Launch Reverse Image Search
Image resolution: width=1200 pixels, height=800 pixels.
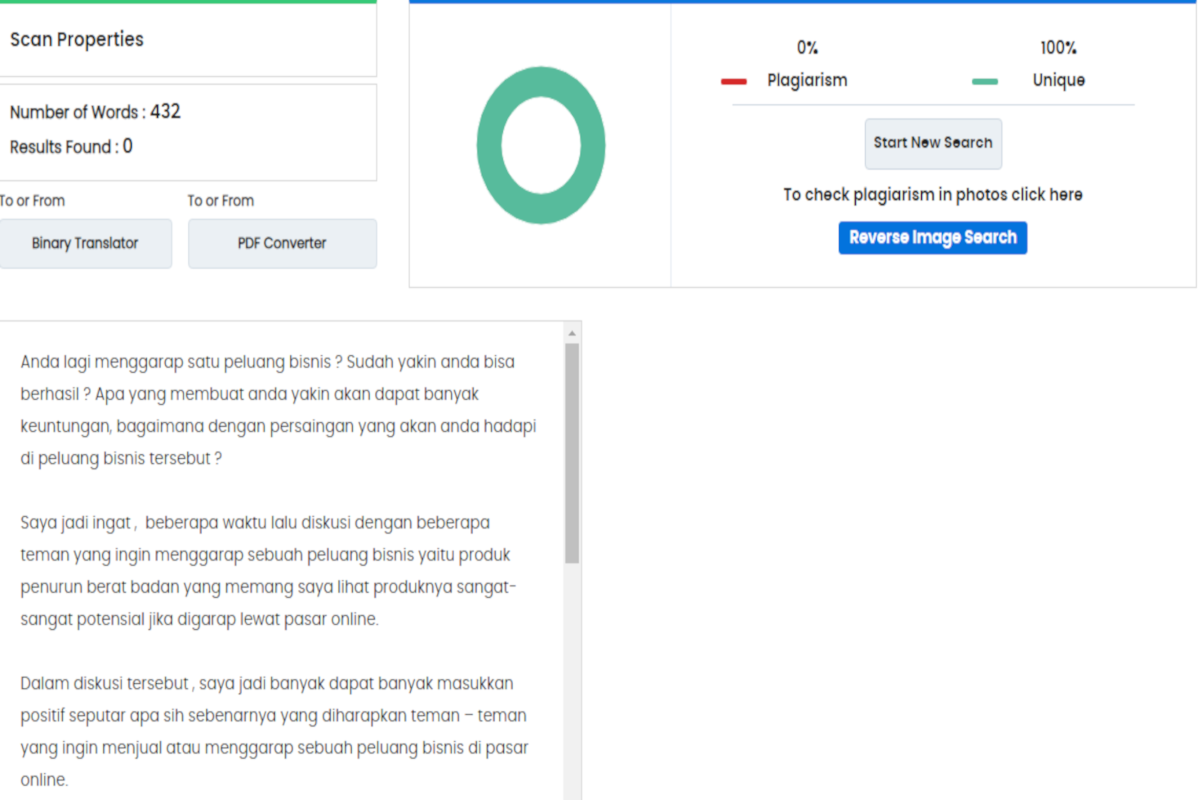point(932,238)
